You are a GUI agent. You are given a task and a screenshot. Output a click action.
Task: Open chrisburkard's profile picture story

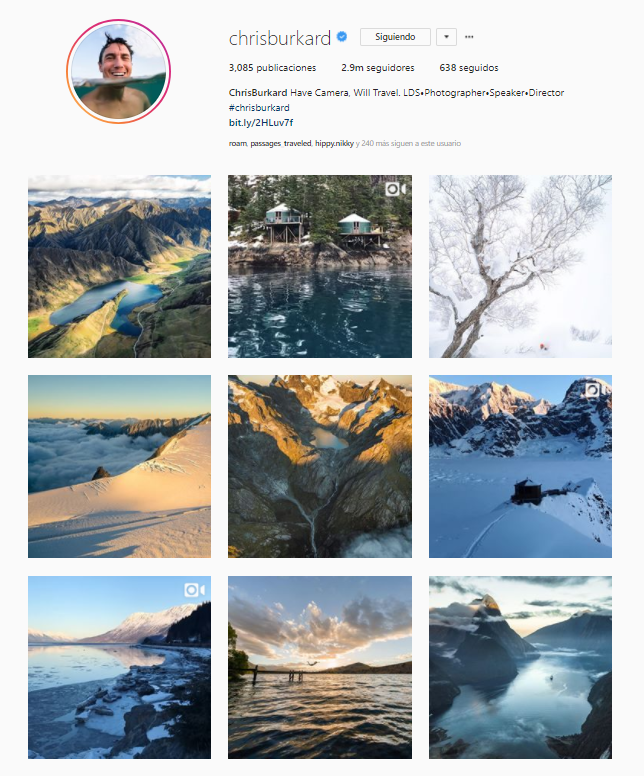point(118,71)
